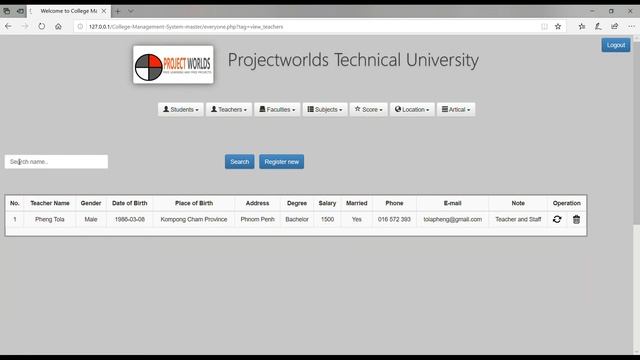Reload the page with refresh icon
The height and width of the screenshot is (360, 640).
pos(42,27)
